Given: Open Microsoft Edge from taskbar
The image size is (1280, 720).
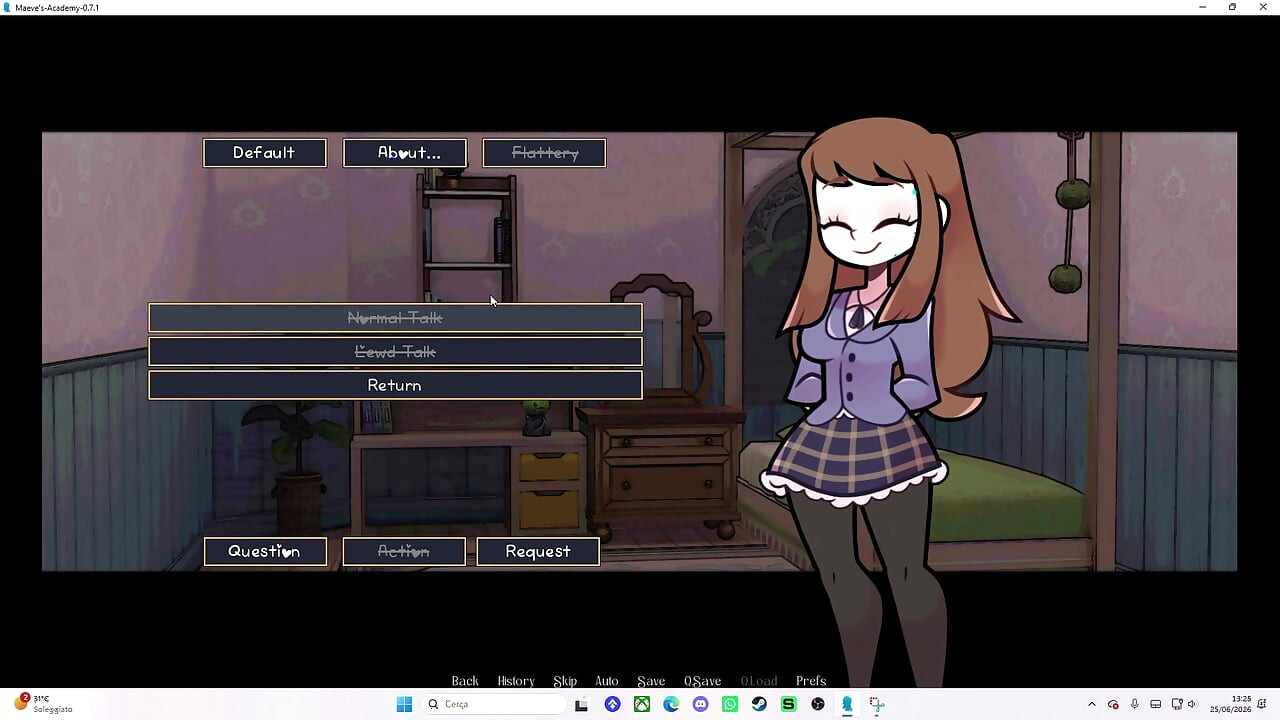Looking at the screenshot, I should point(671,704).
